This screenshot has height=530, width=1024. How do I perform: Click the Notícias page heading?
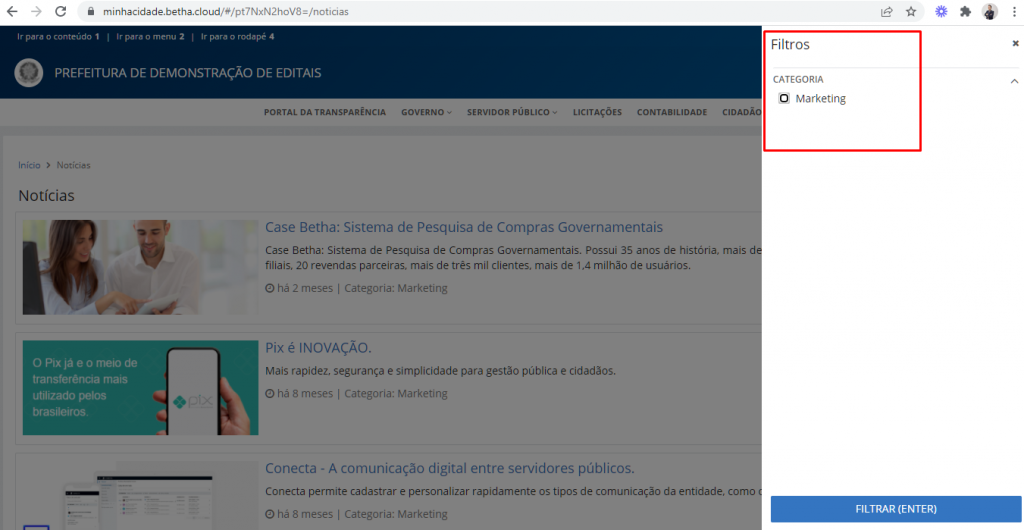pos(46,196)
